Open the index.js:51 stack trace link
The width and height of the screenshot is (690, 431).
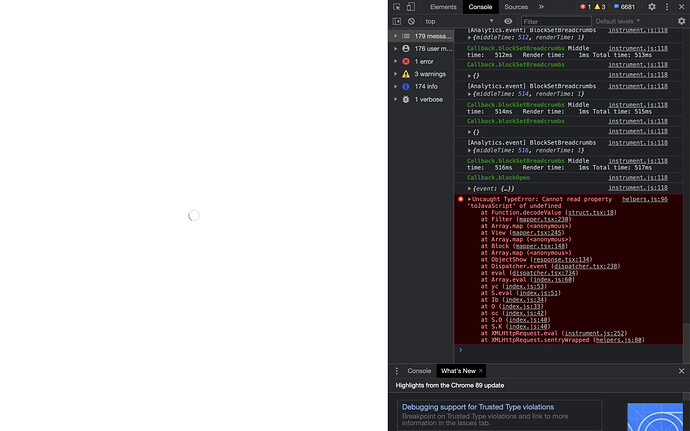pyautogui.click(x=538, y=293)
